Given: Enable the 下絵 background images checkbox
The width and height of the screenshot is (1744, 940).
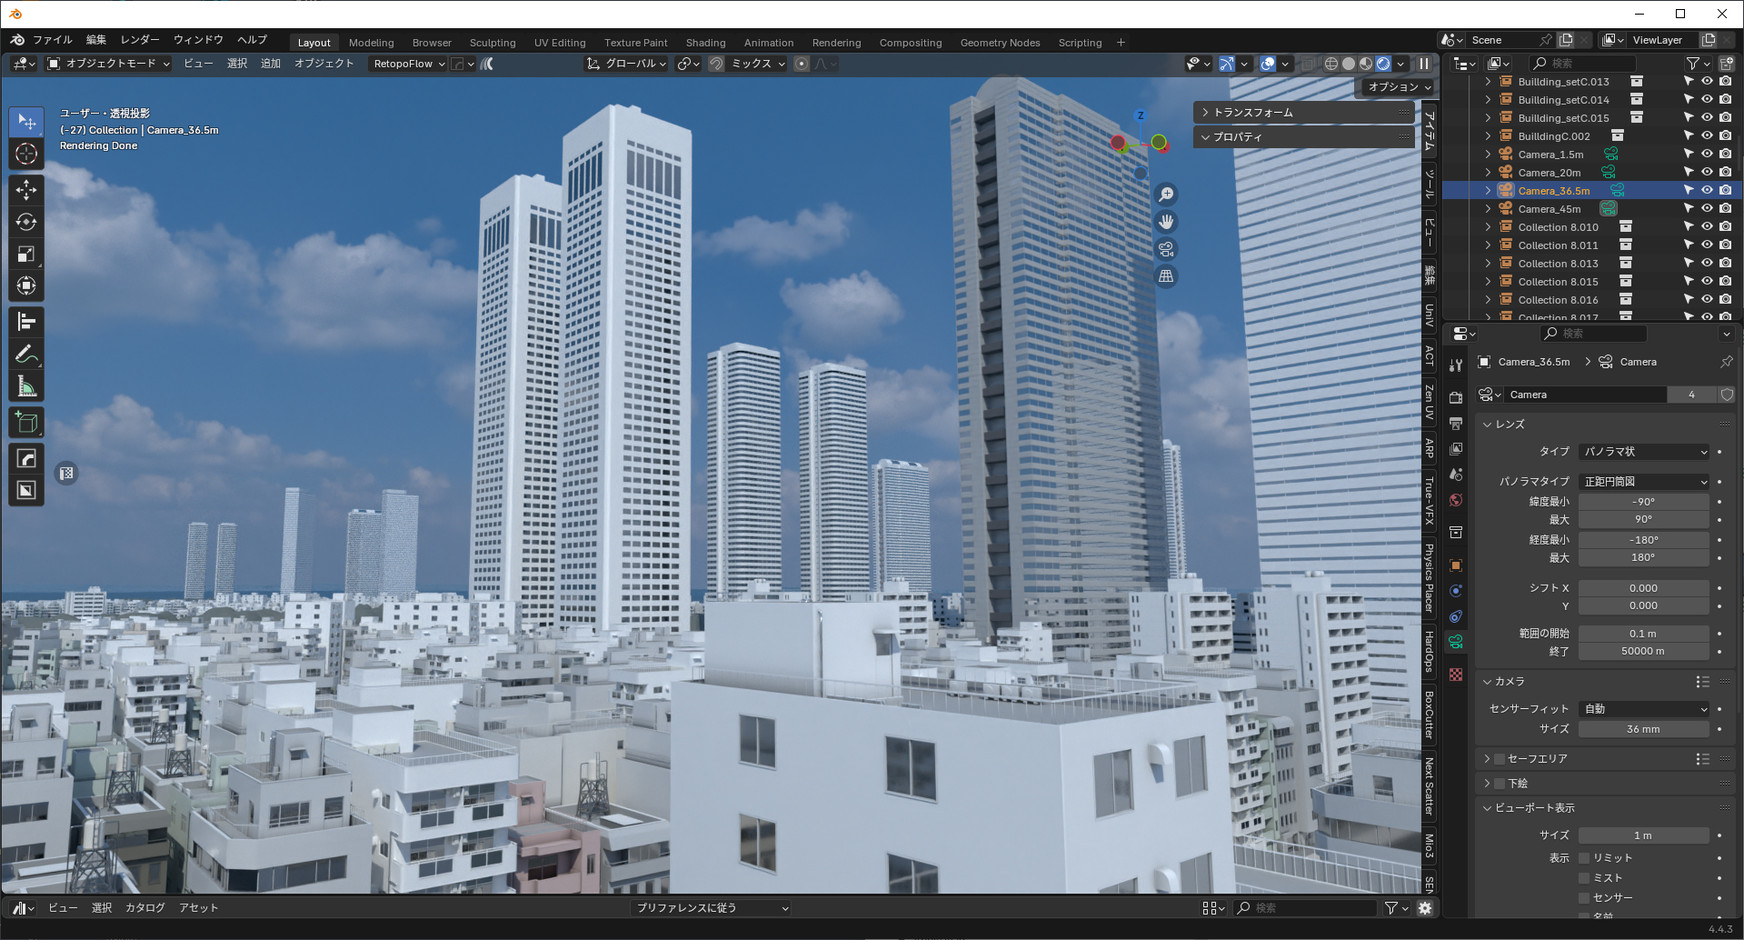Looking at the screenshot, I should tap(1499, 783).
